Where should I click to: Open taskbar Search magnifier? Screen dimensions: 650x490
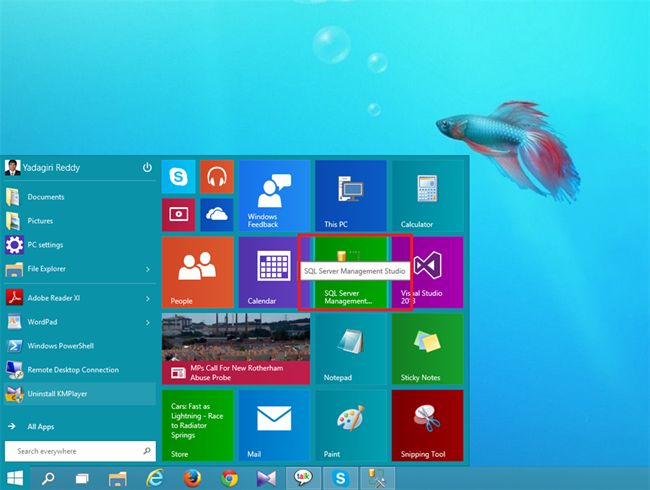coord(48,479)
